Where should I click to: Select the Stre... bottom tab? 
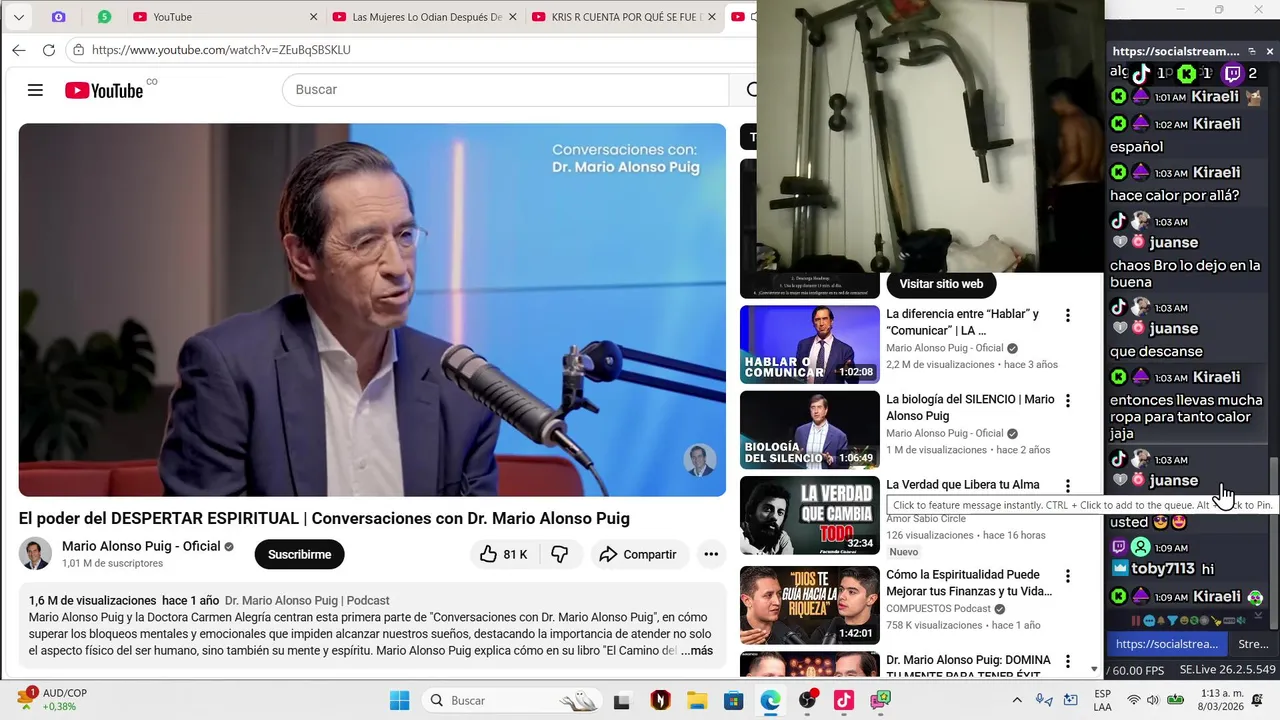[1254, 644]
